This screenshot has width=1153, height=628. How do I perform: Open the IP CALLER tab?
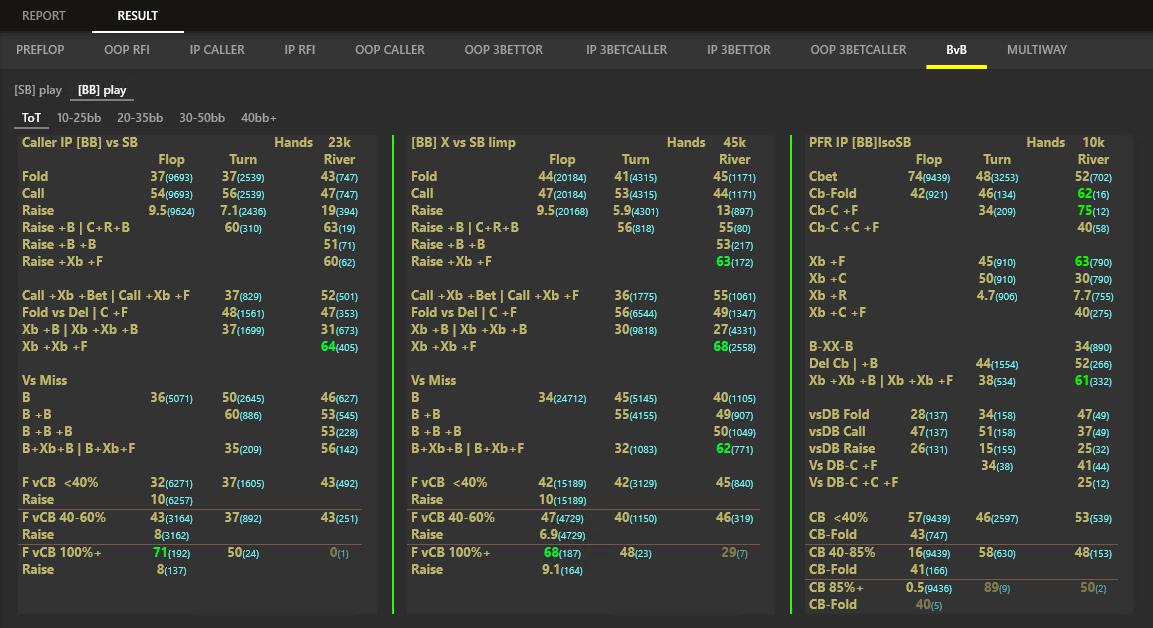(x=217, y=50)
